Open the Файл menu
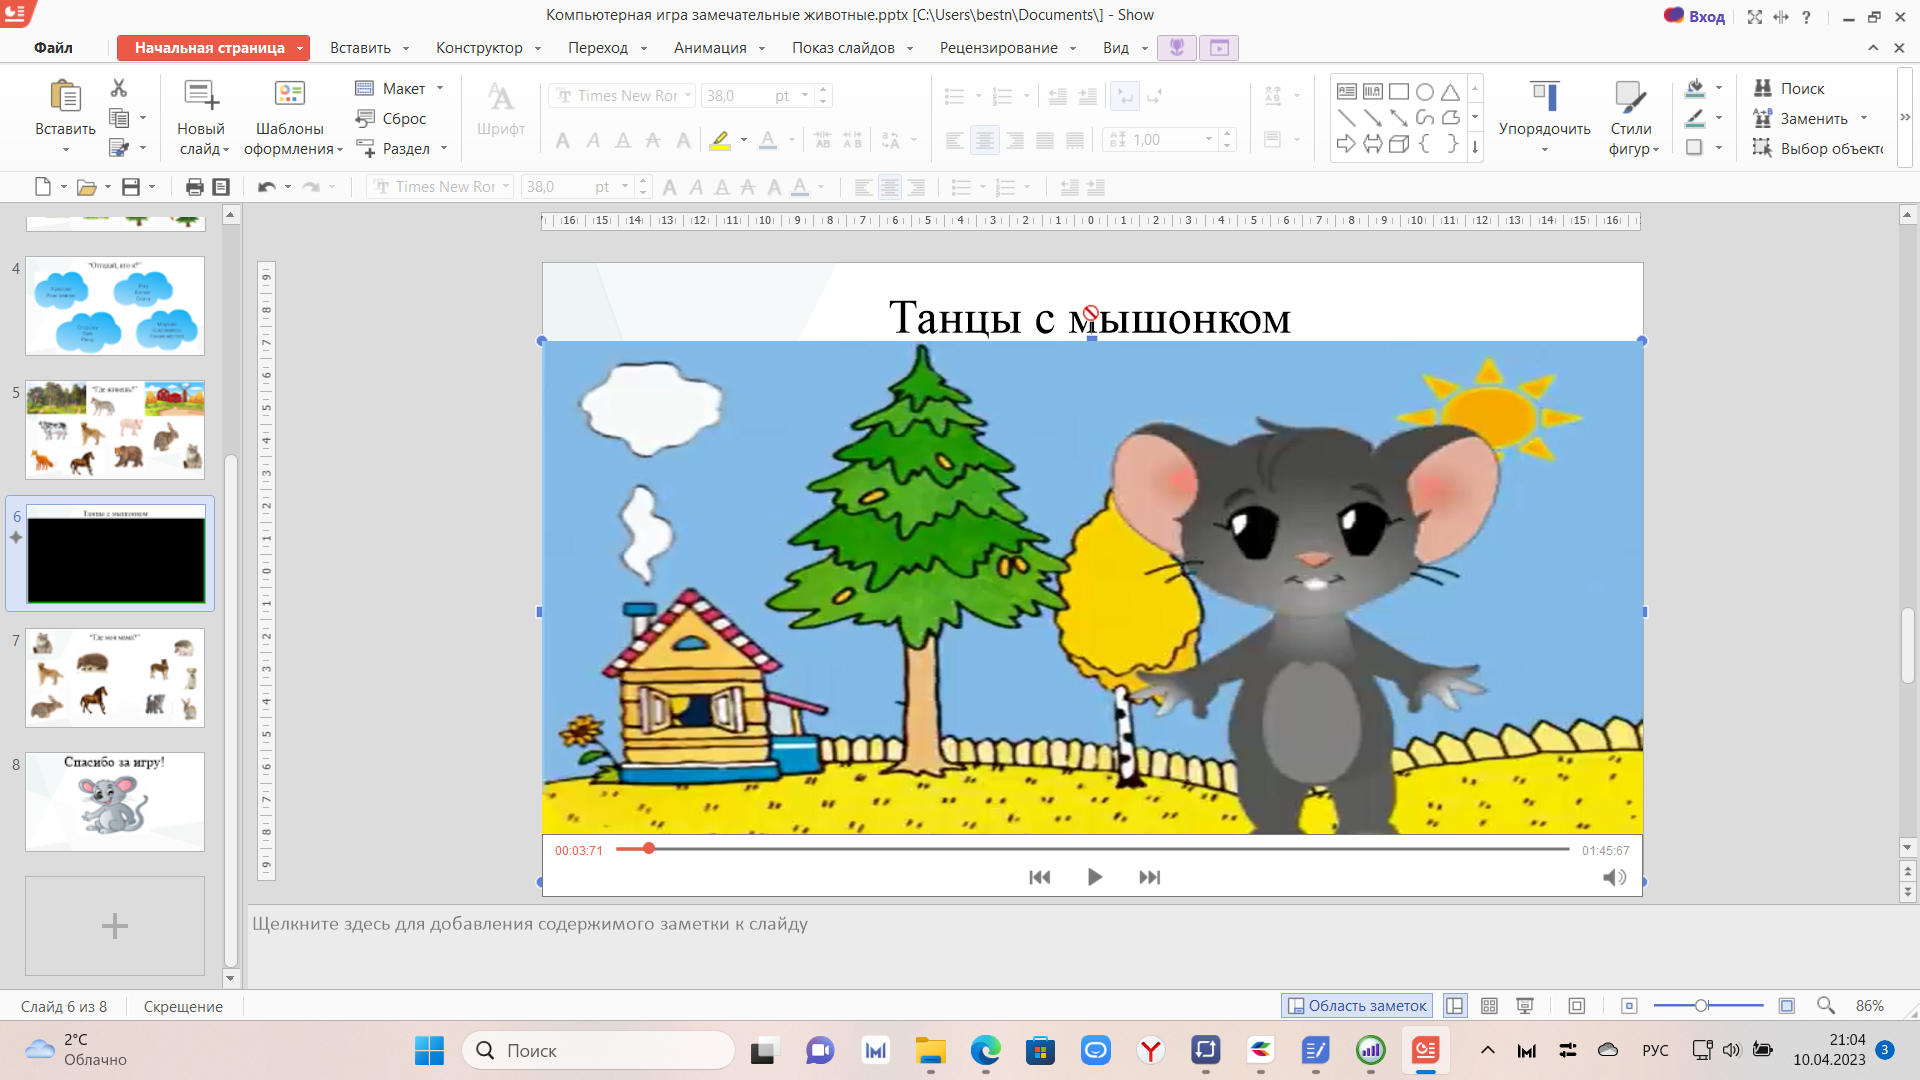The height and width of the screenshot is (1080, 1920). click(x=53, y=48)
